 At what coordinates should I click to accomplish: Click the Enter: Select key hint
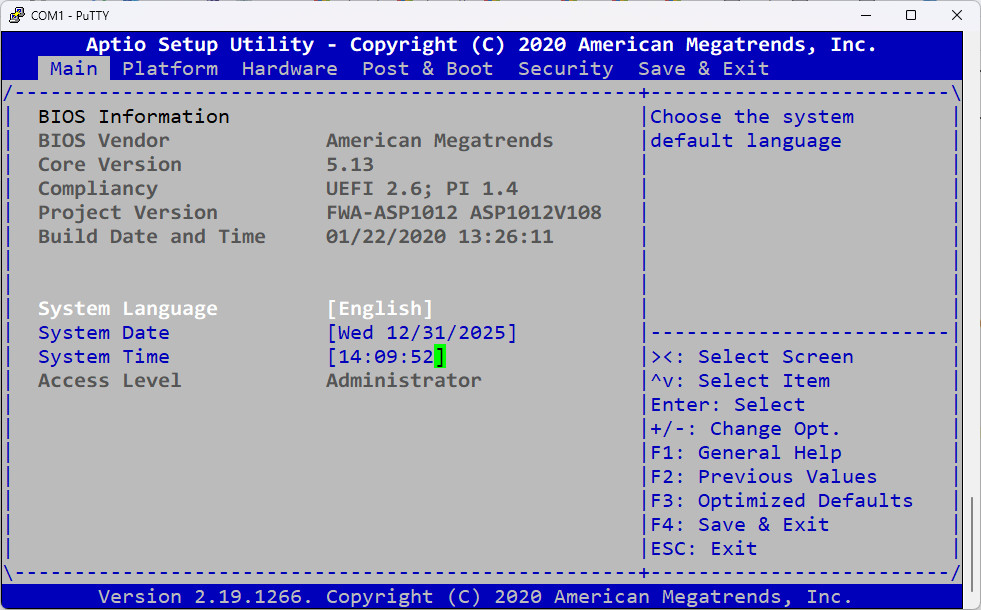point(728,405)
